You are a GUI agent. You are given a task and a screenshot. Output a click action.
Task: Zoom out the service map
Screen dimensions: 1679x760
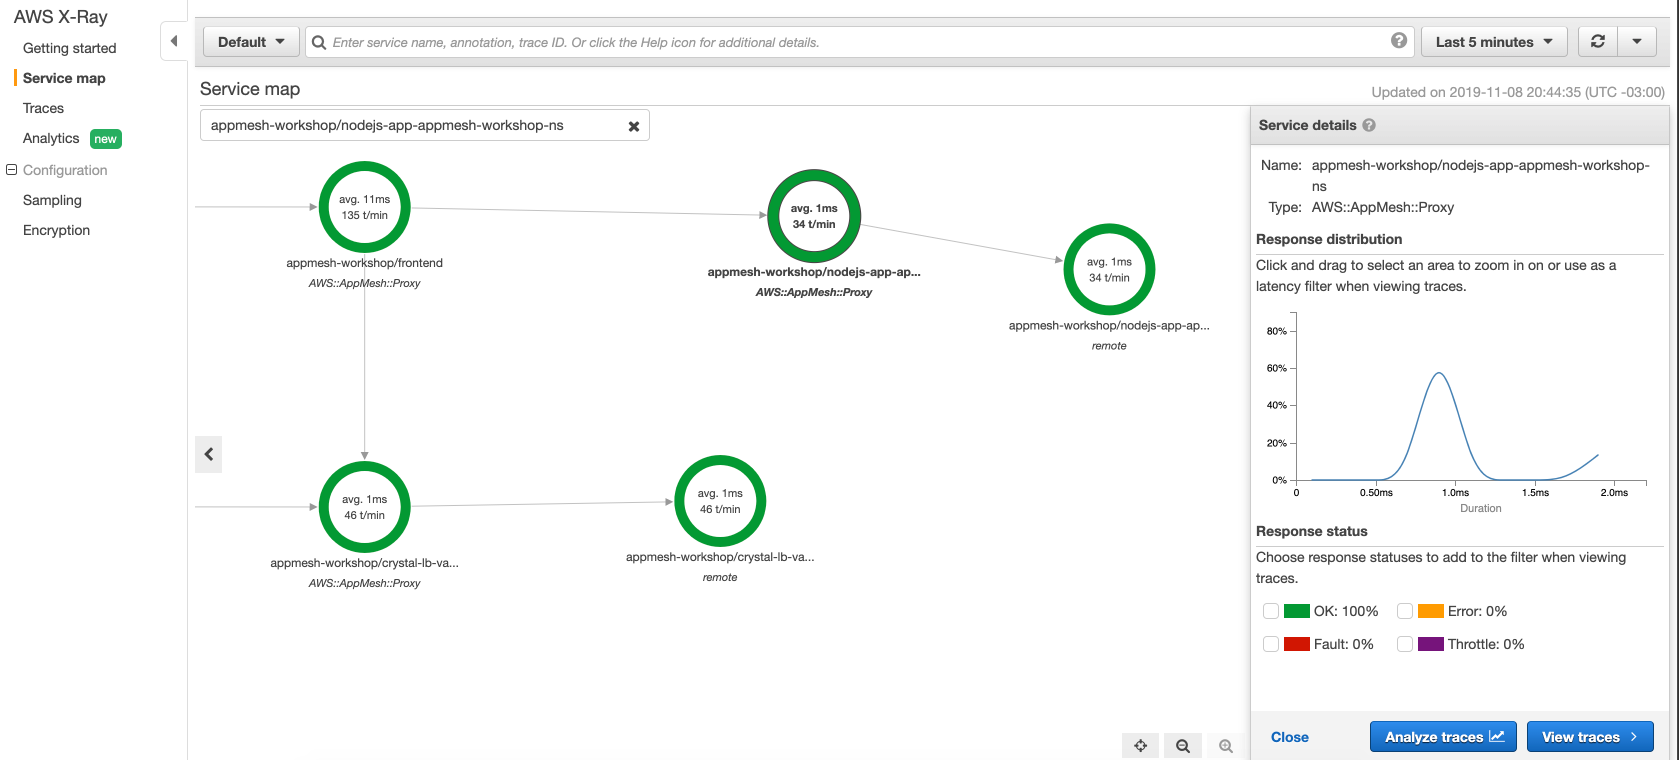point(1183,746)
